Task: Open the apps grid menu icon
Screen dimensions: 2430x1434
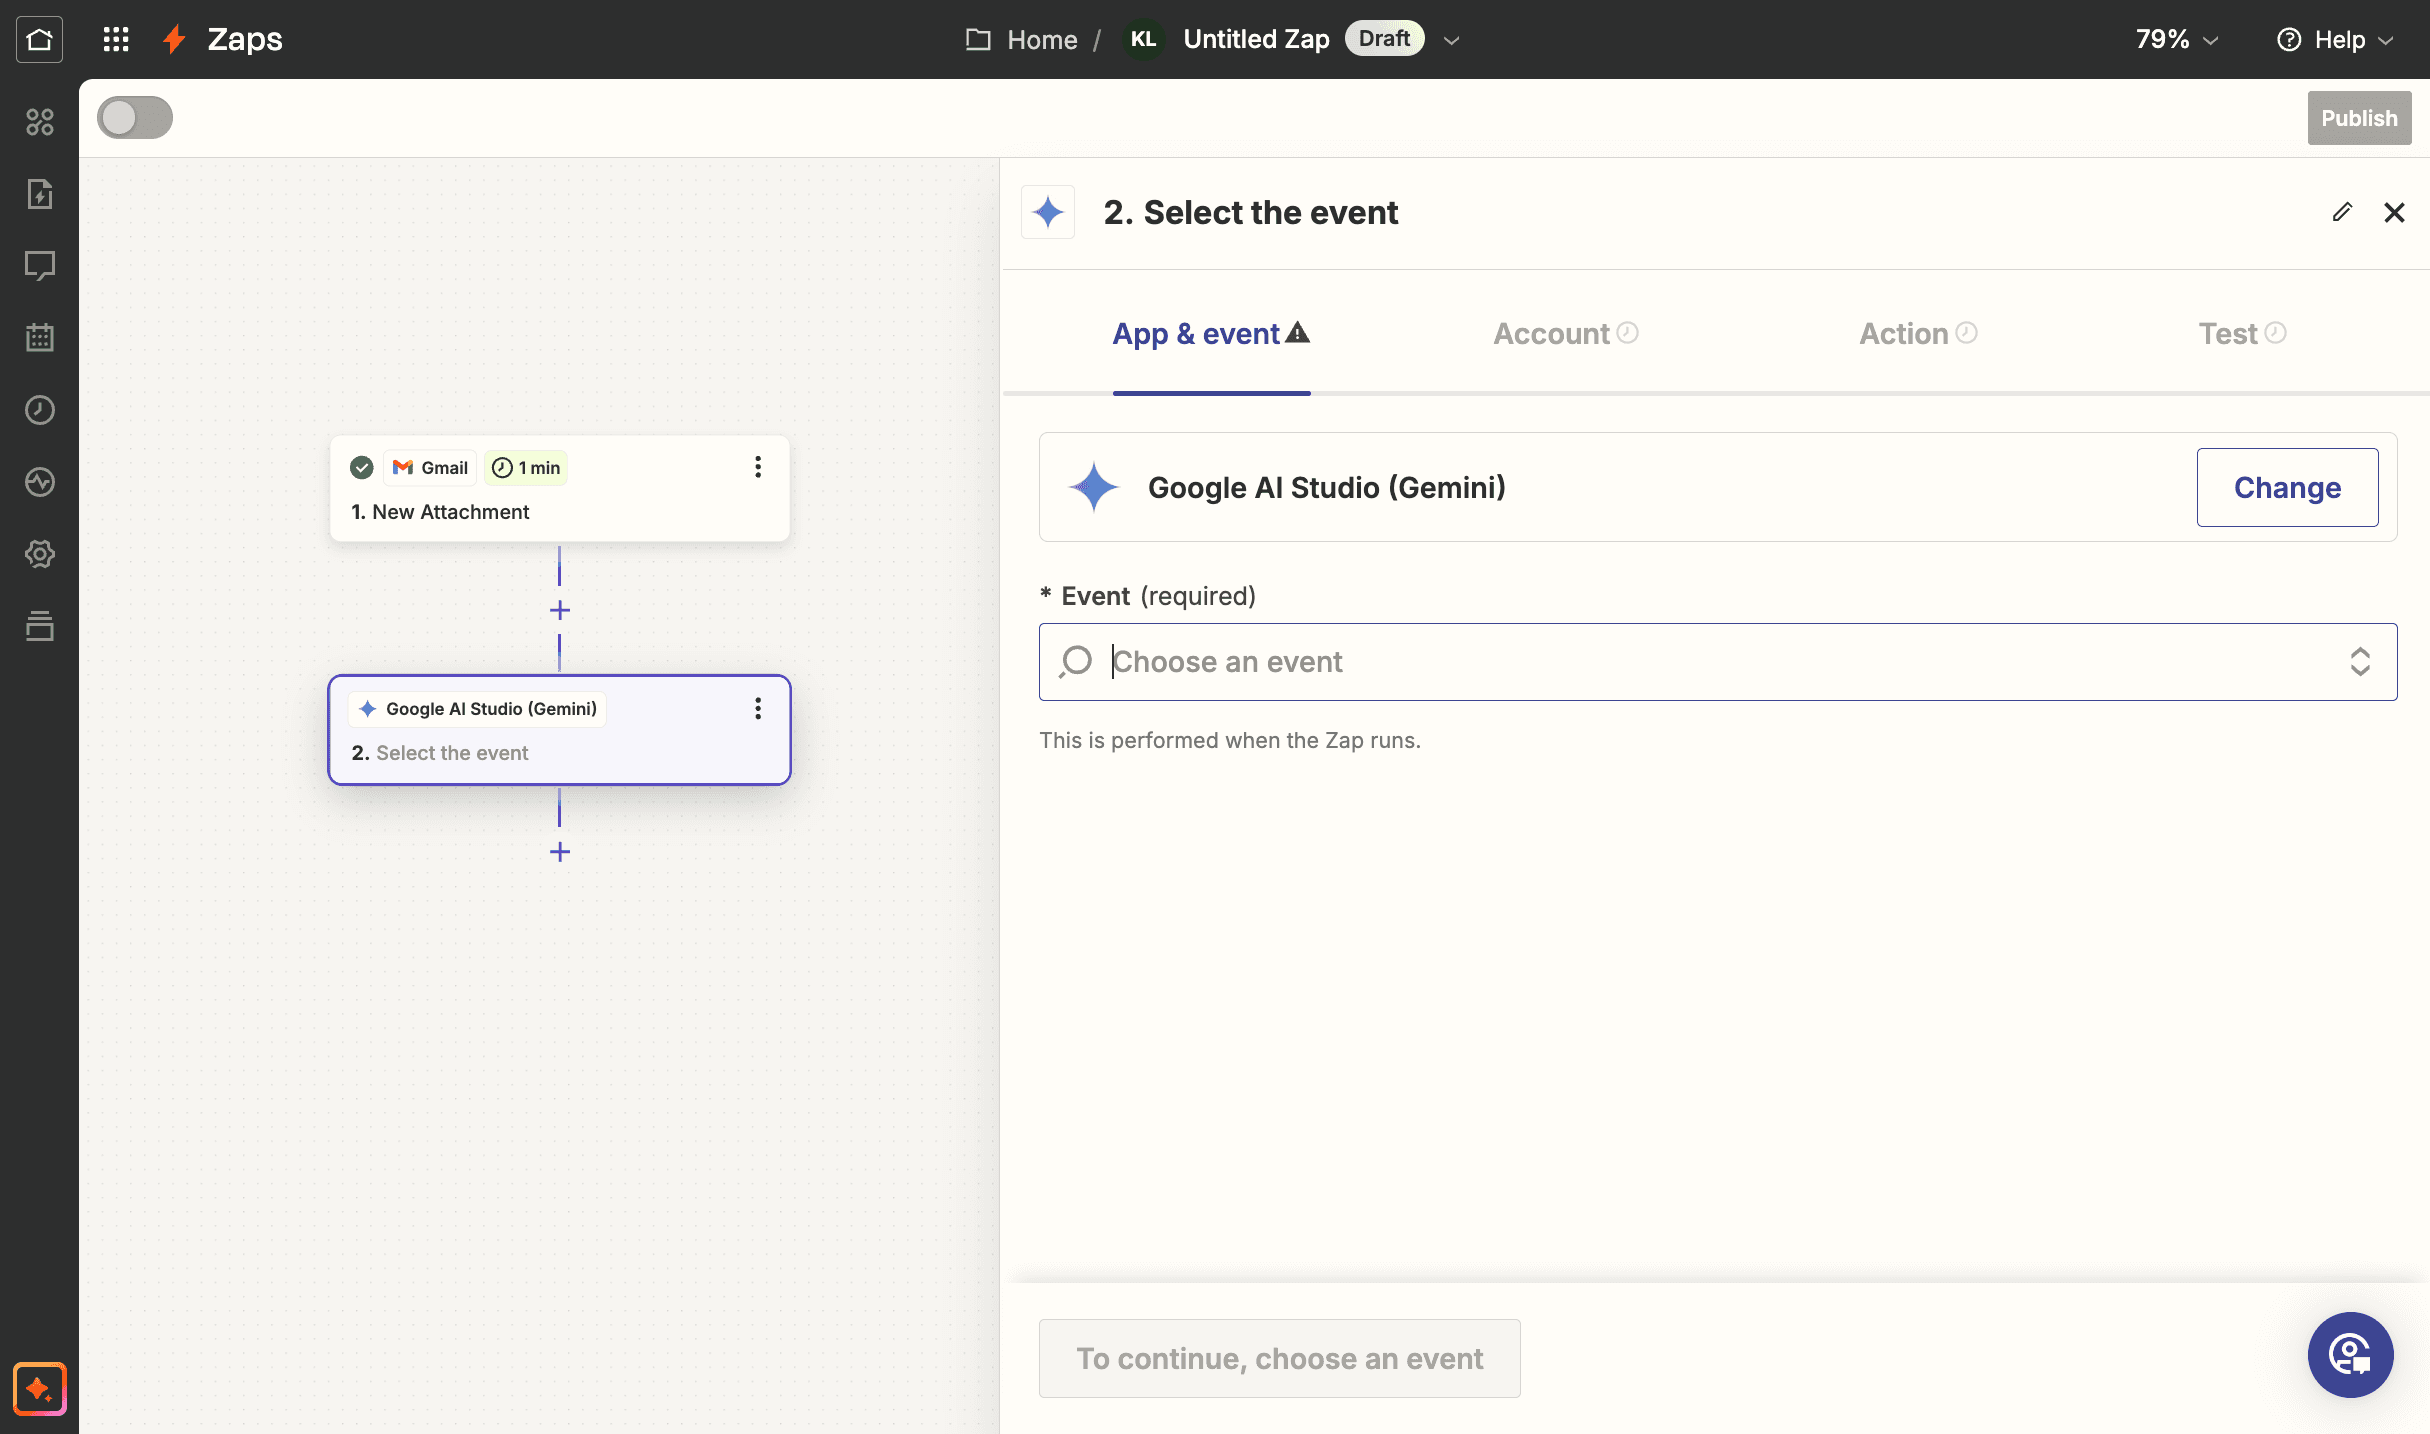Action: [116, 39]
